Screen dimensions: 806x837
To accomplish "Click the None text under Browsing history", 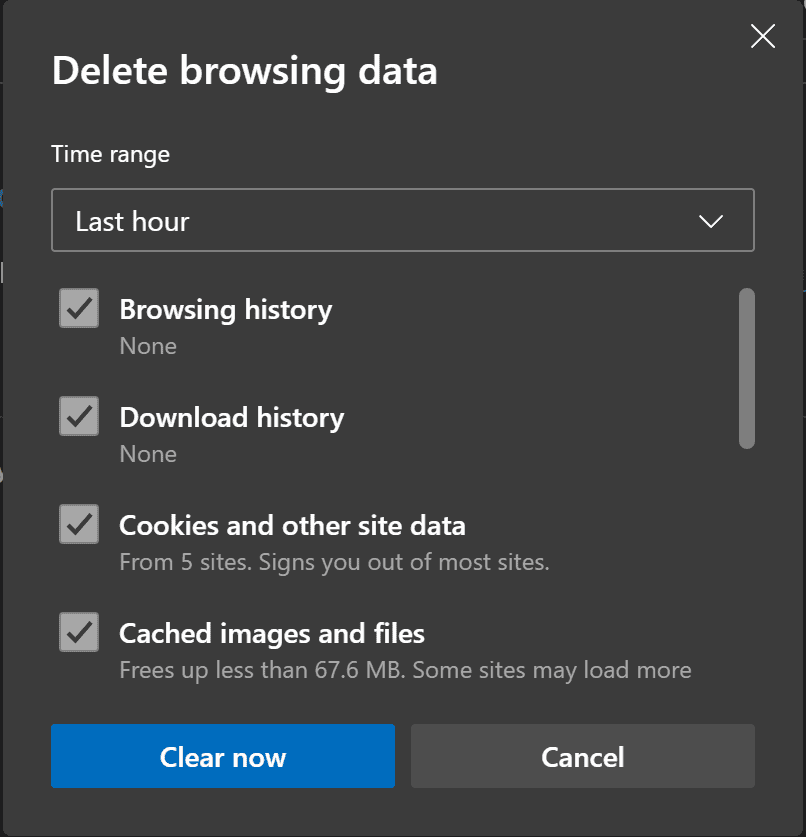I will (148, 346).
